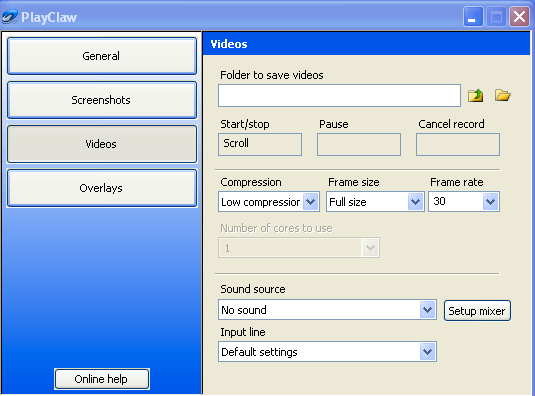
Task: Click the Number of cores dropdown arrow
Action: [371, 248]
